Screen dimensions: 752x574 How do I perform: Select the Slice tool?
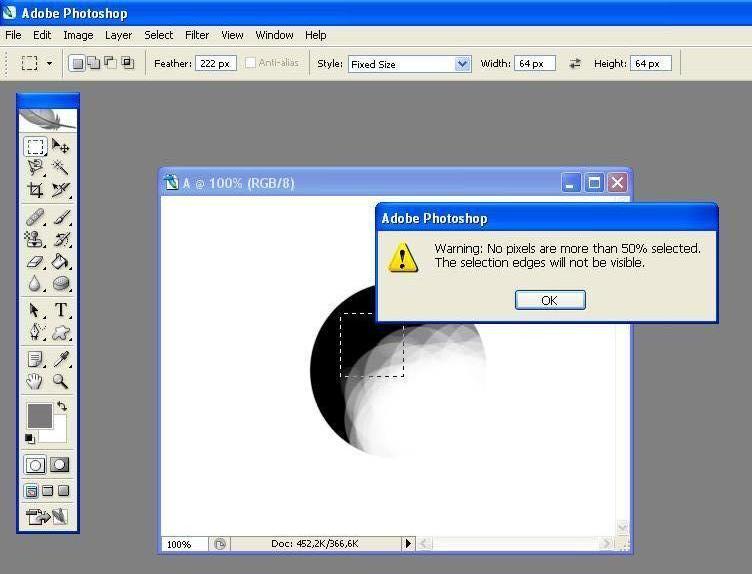point(61,190)
